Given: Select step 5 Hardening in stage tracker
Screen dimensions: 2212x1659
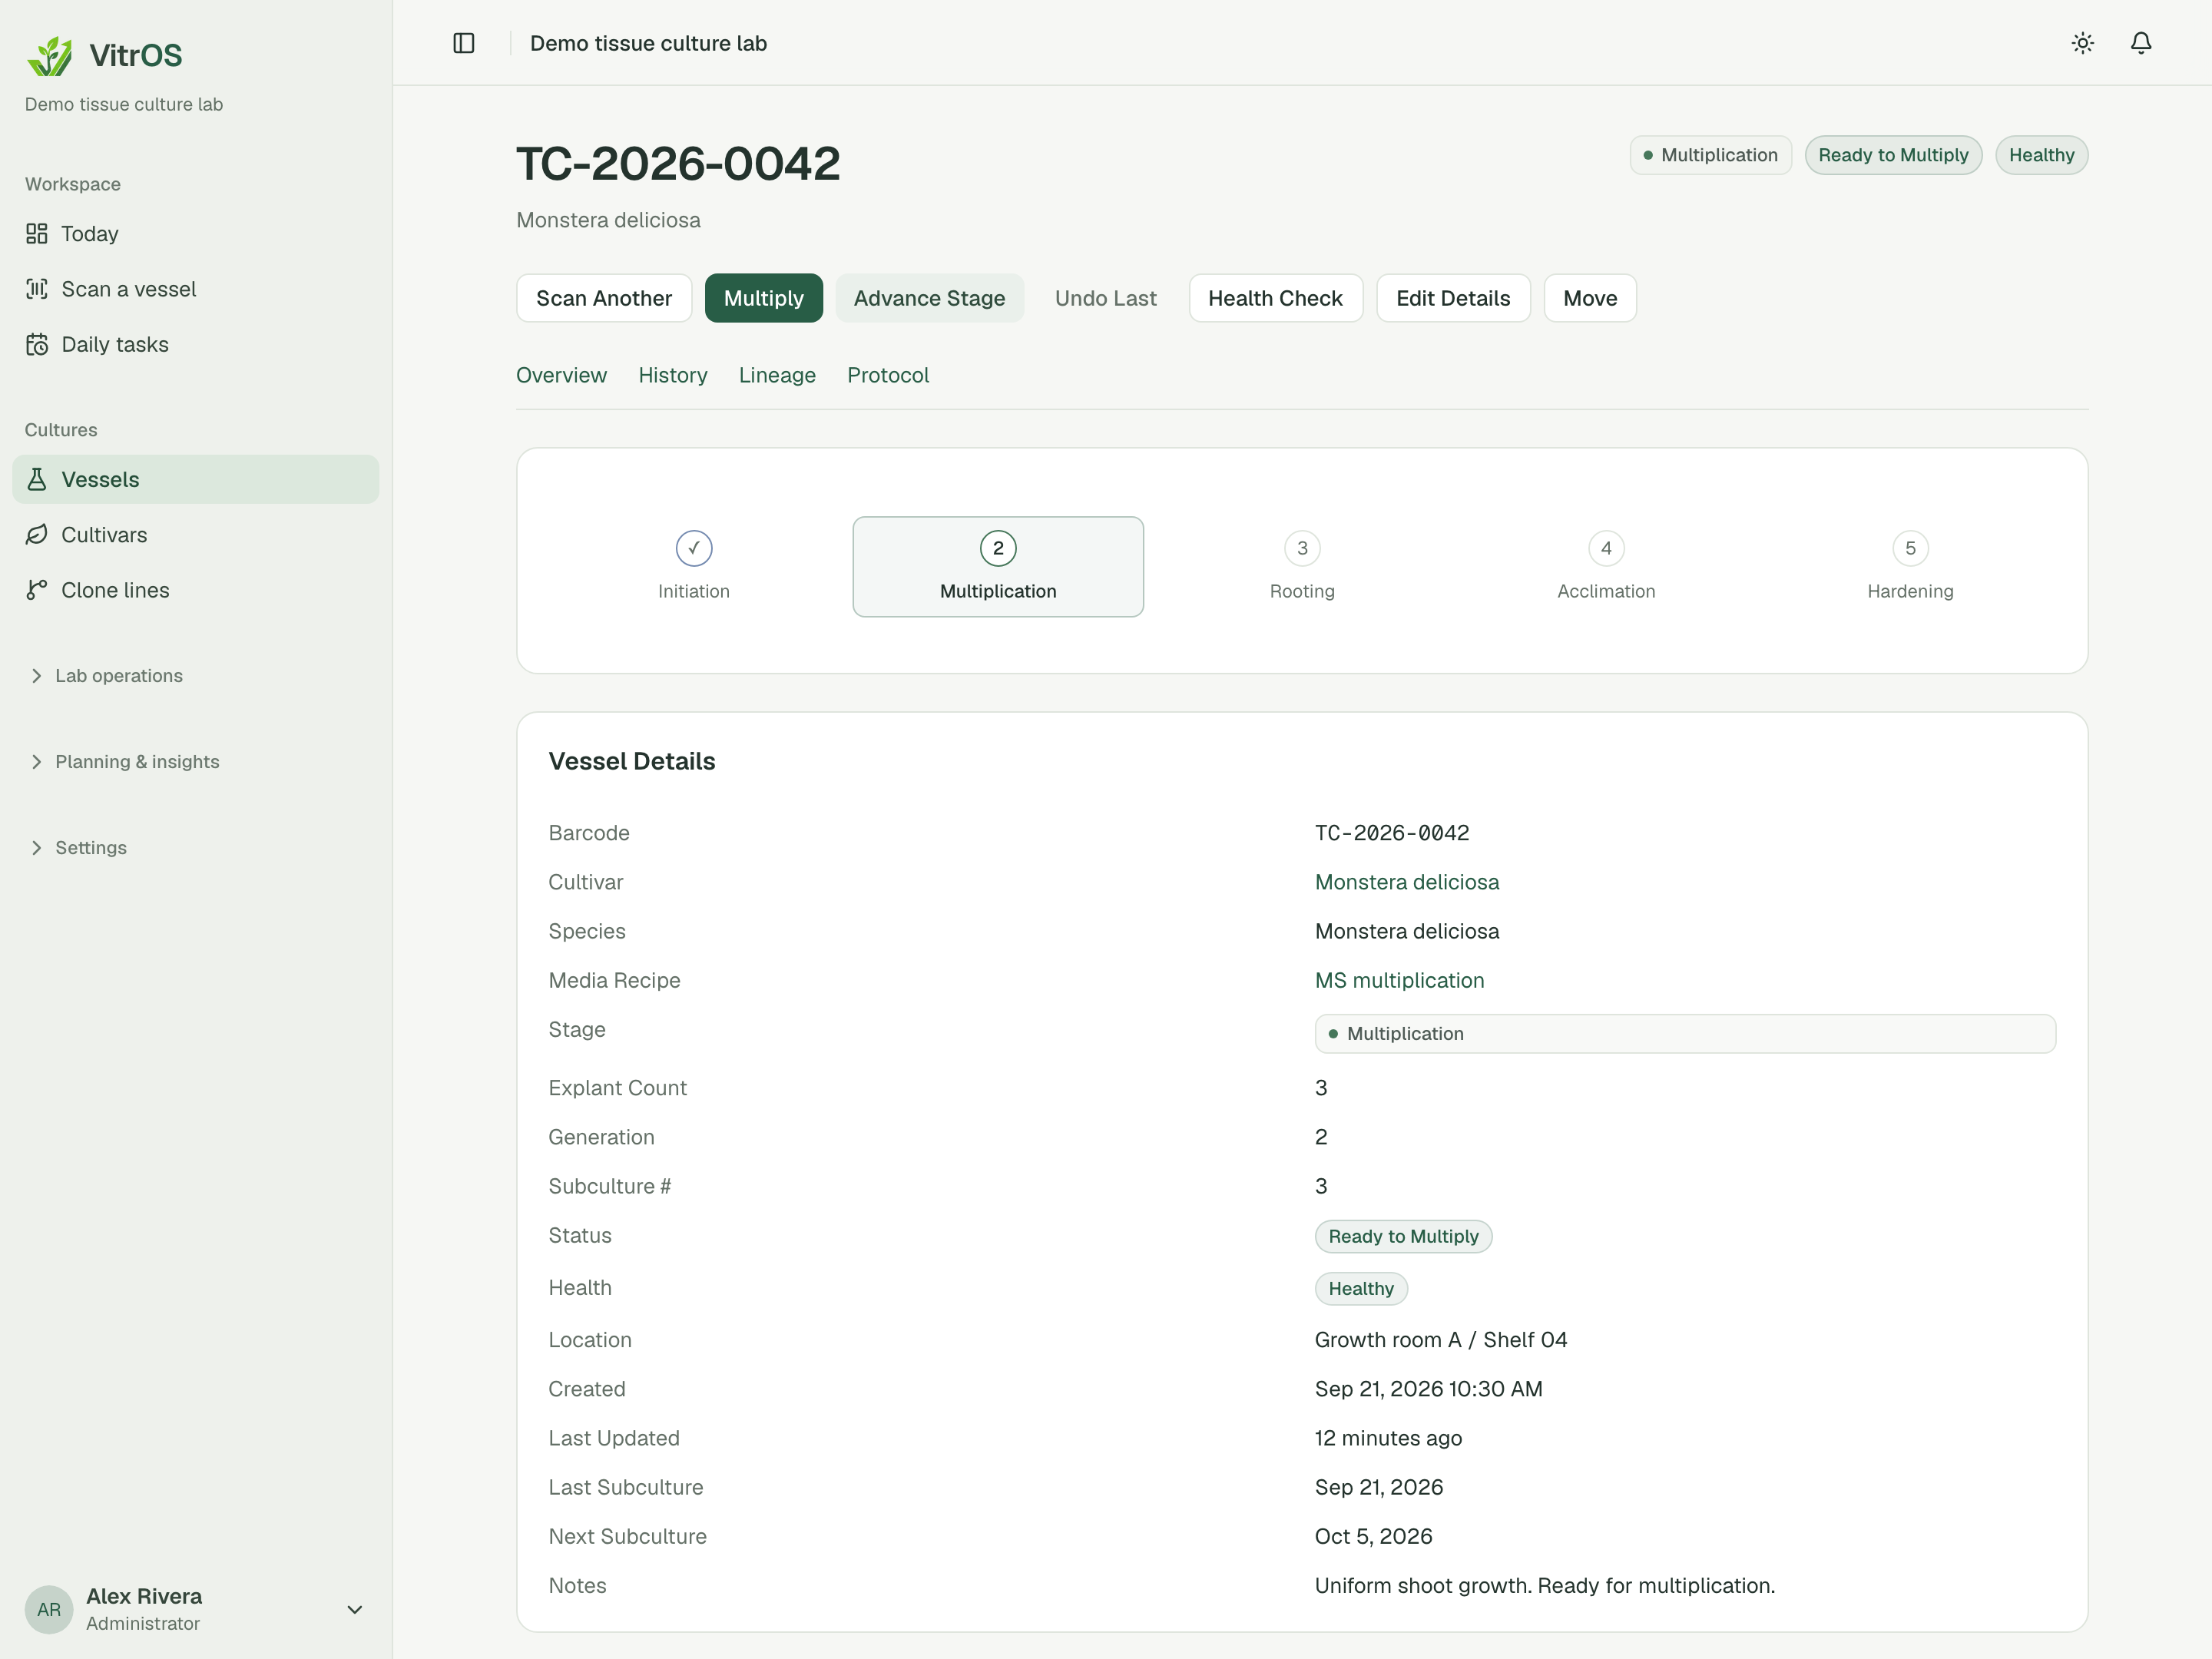Looking at the screenshot, I should (x=1910, y=567).
